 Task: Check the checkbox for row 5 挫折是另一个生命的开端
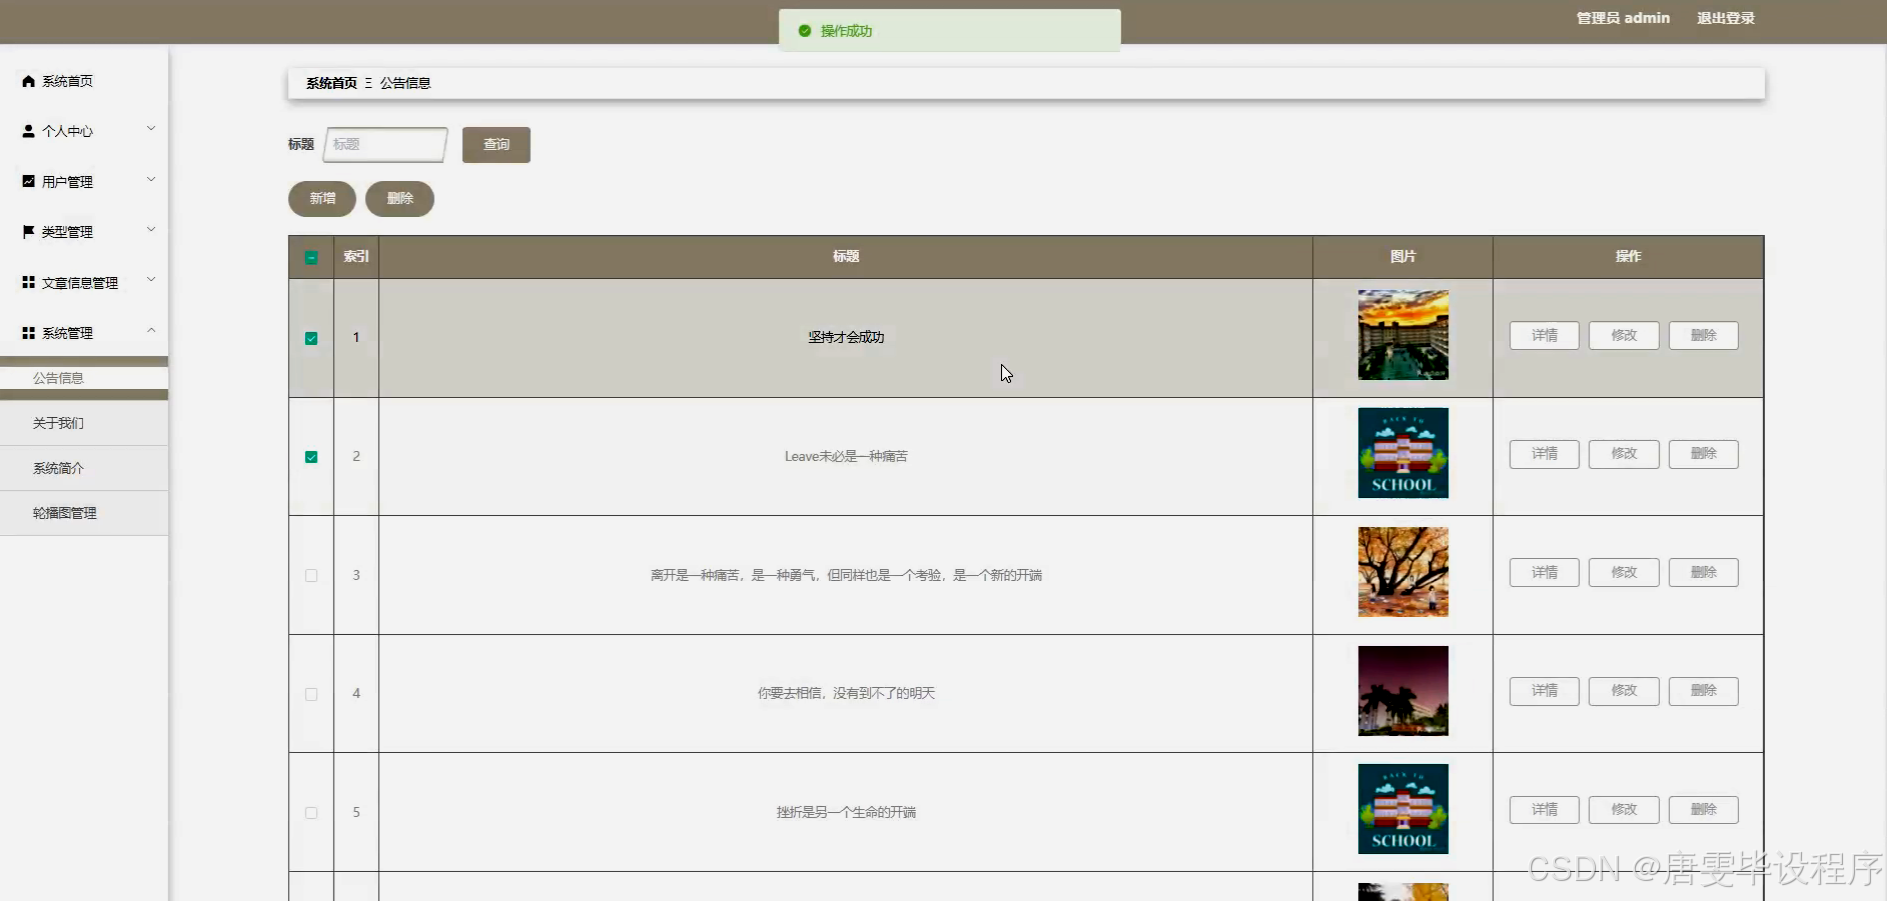point(311,813)
